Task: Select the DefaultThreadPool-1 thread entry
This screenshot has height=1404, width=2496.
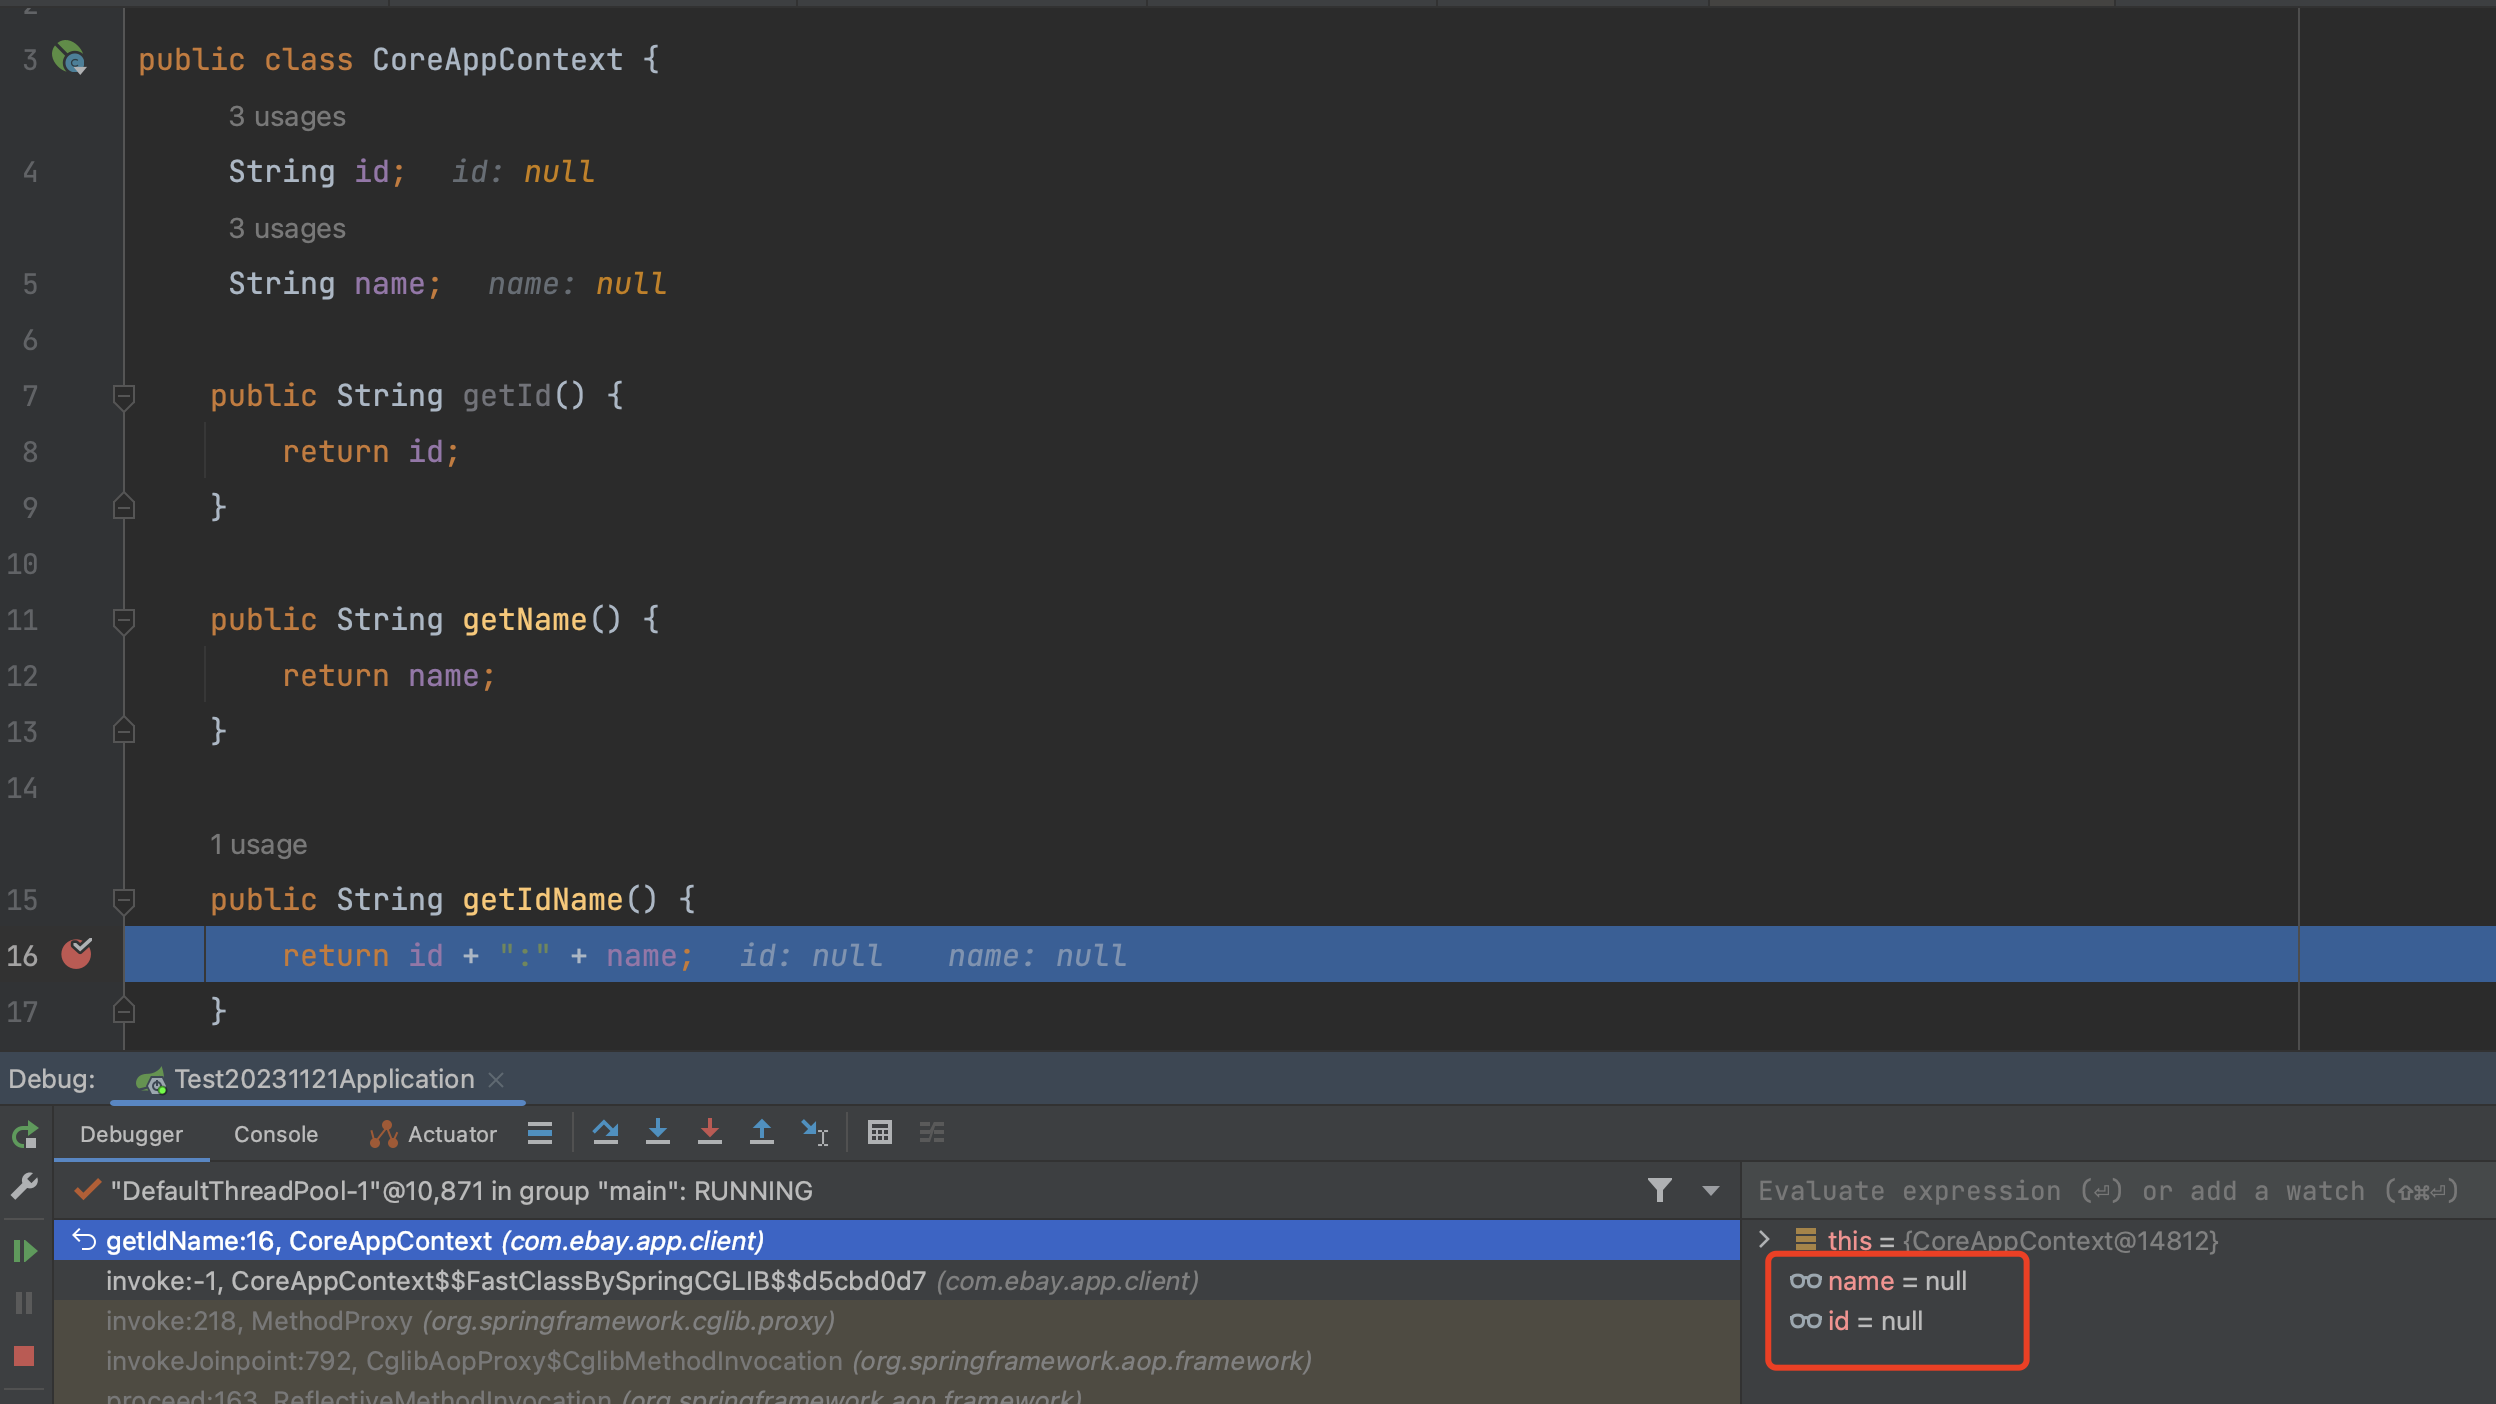Action: coord(462,1191)
